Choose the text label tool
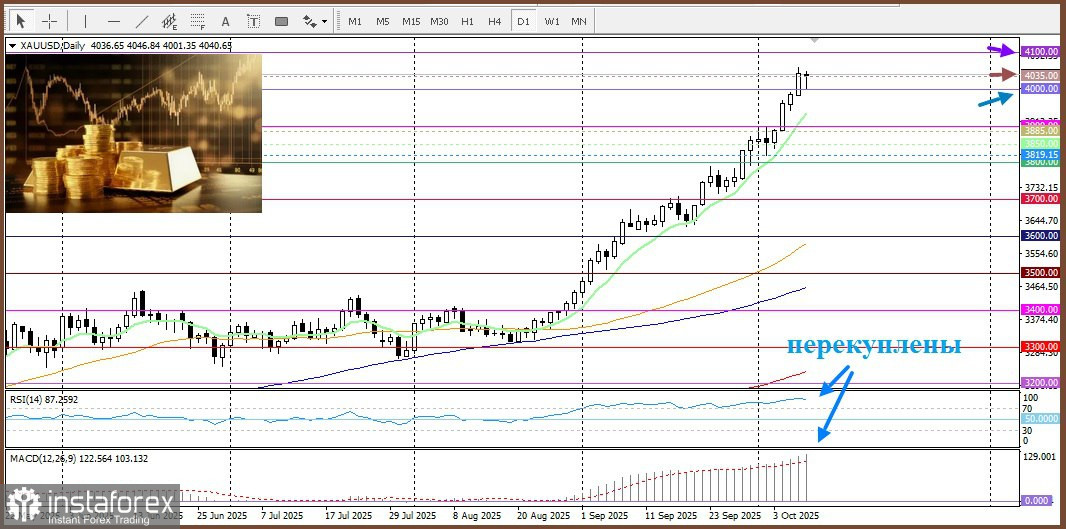Screen dimensions: 1066x529 253,21
